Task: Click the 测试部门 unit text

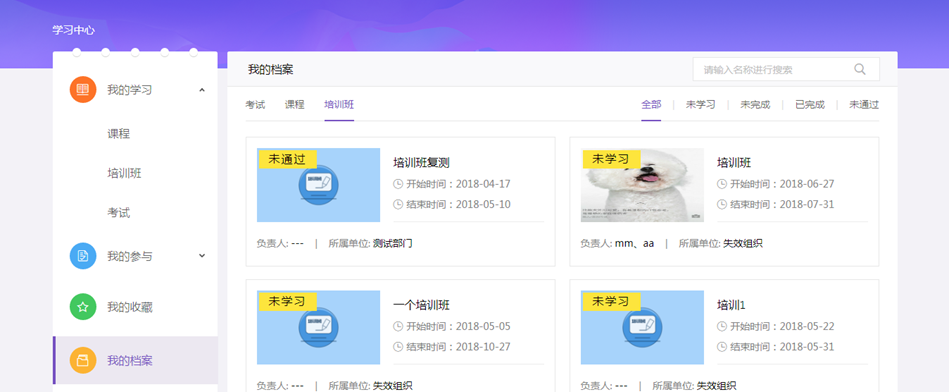Action: (393, 244)
